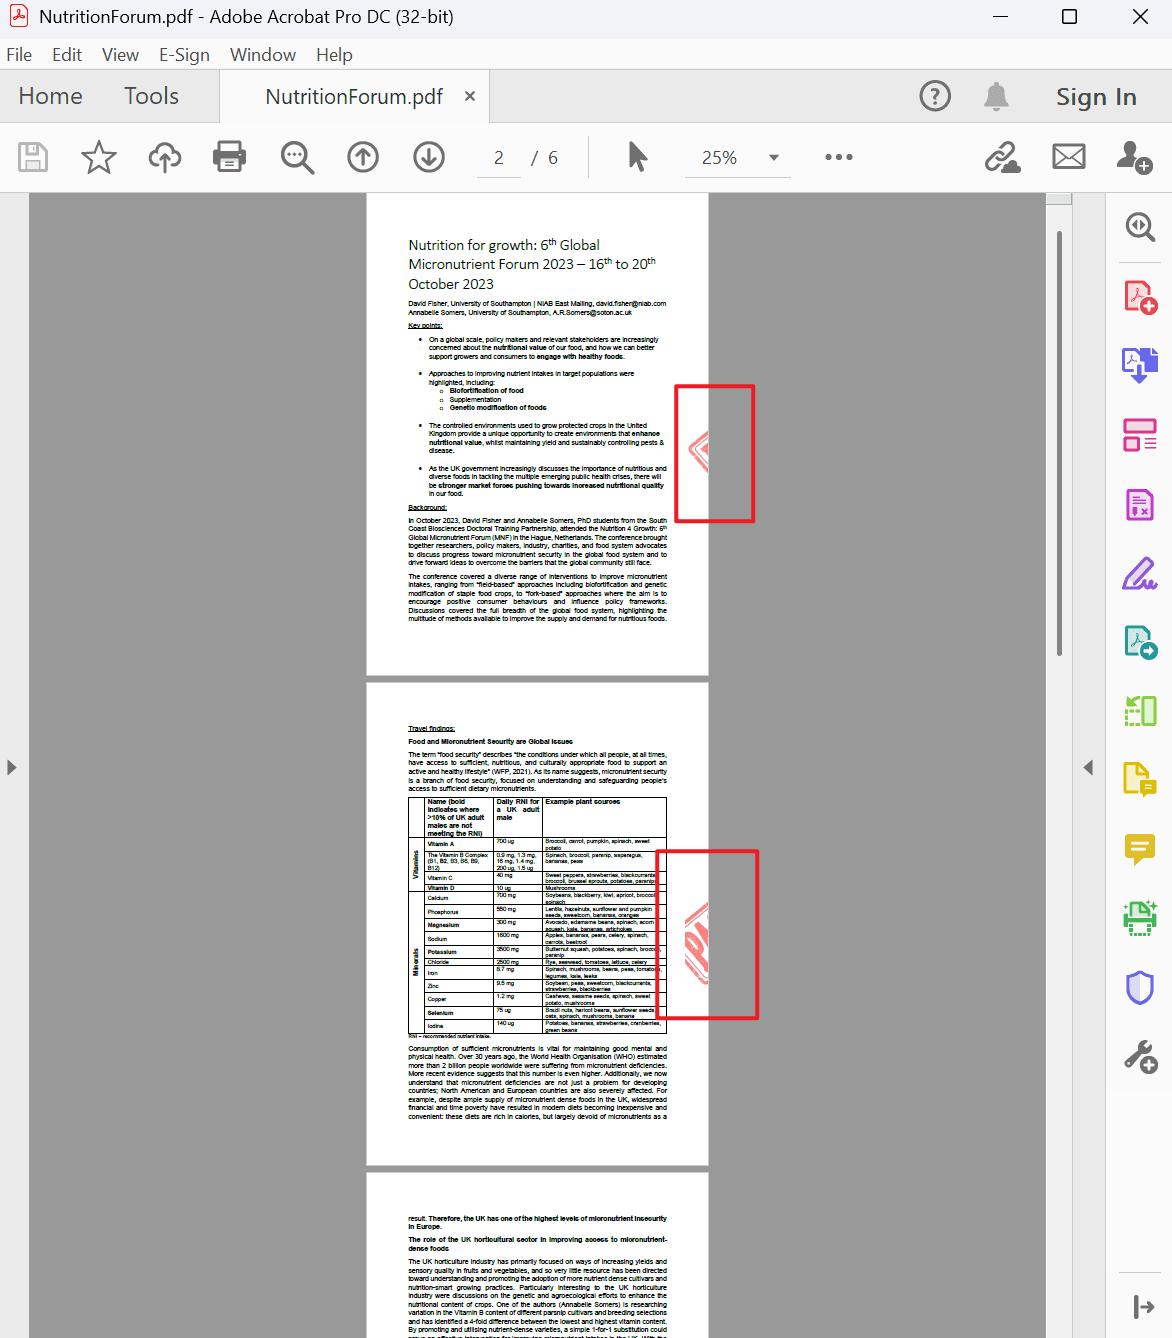Open the Create PDF tool
The image size is (1172, 1338).
1140,294
